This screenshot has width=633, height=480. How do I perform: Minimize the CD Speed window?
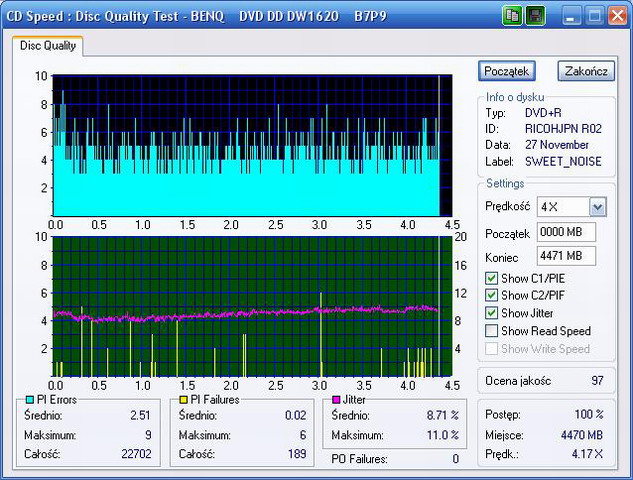point(570,16)
